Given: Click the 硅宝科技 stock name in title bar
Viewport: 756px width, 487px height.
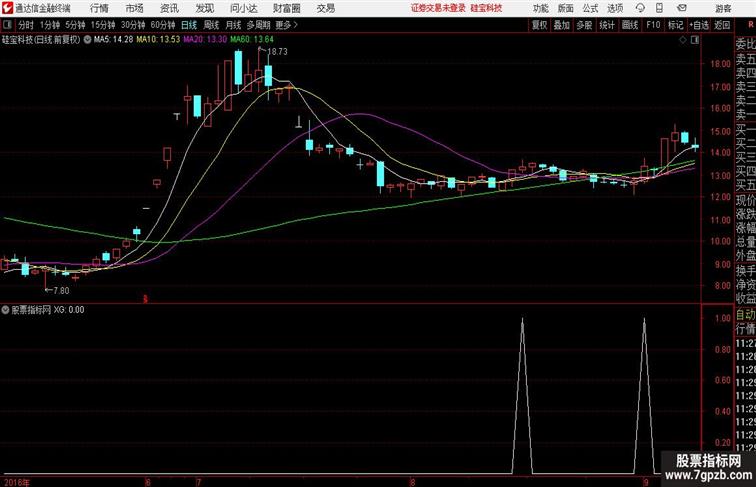Looking at the screenshot, I should click(x=486, y=8).
